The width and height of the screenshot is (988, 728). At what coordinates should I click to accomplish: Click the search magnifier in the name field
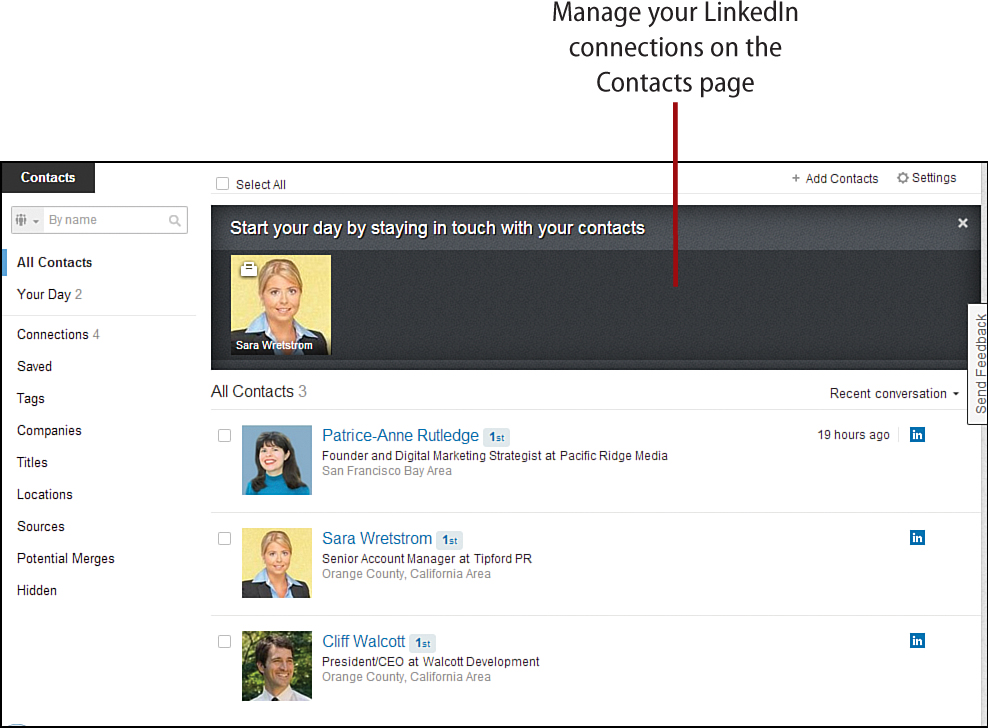coord(175,221)
